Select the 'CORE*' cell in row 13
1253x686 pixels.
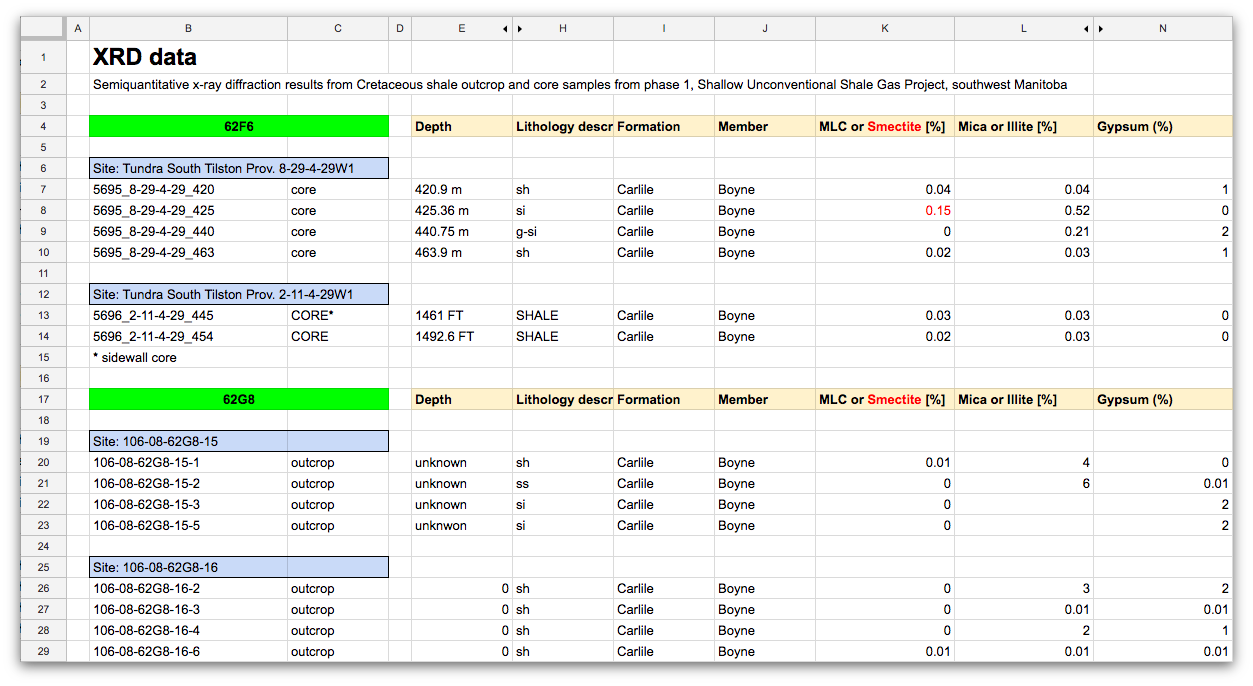point(338,316)
